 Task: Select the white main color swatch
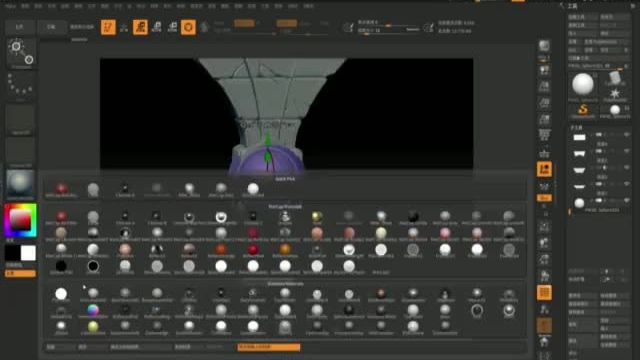click(x=28, y=253)
